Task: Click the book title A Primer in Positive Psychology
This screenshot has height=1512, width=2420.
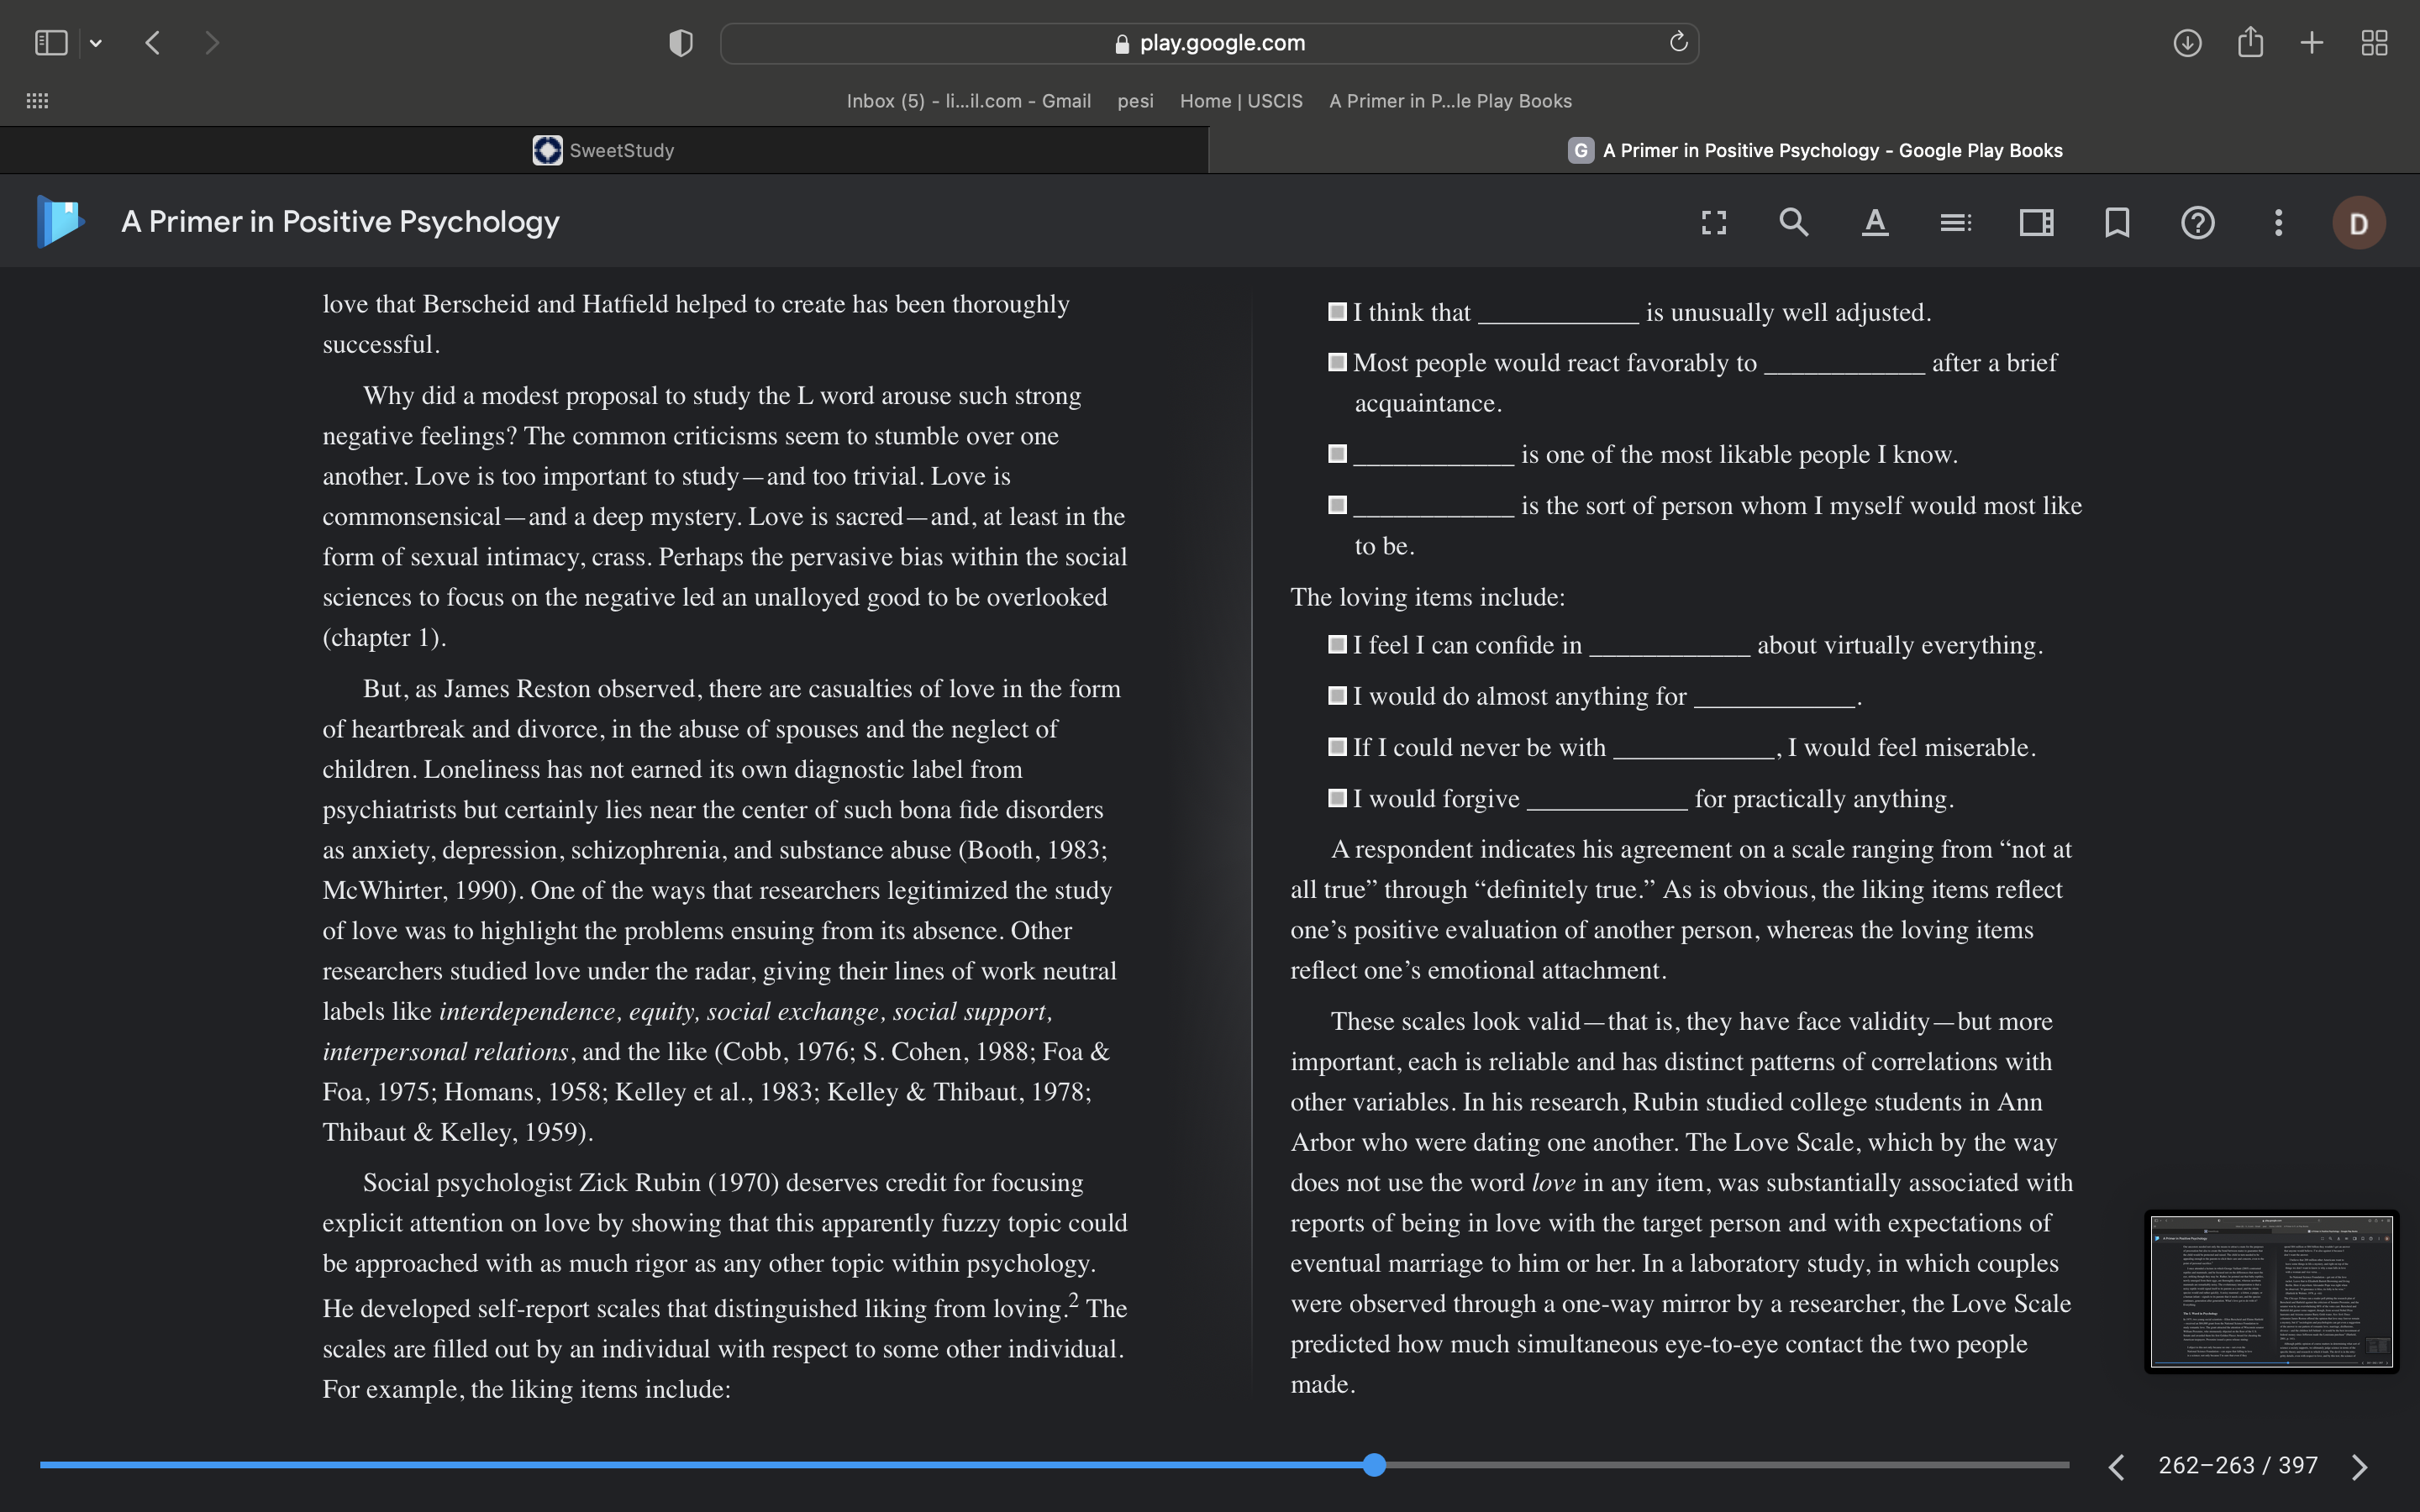Action: [340, 222]
